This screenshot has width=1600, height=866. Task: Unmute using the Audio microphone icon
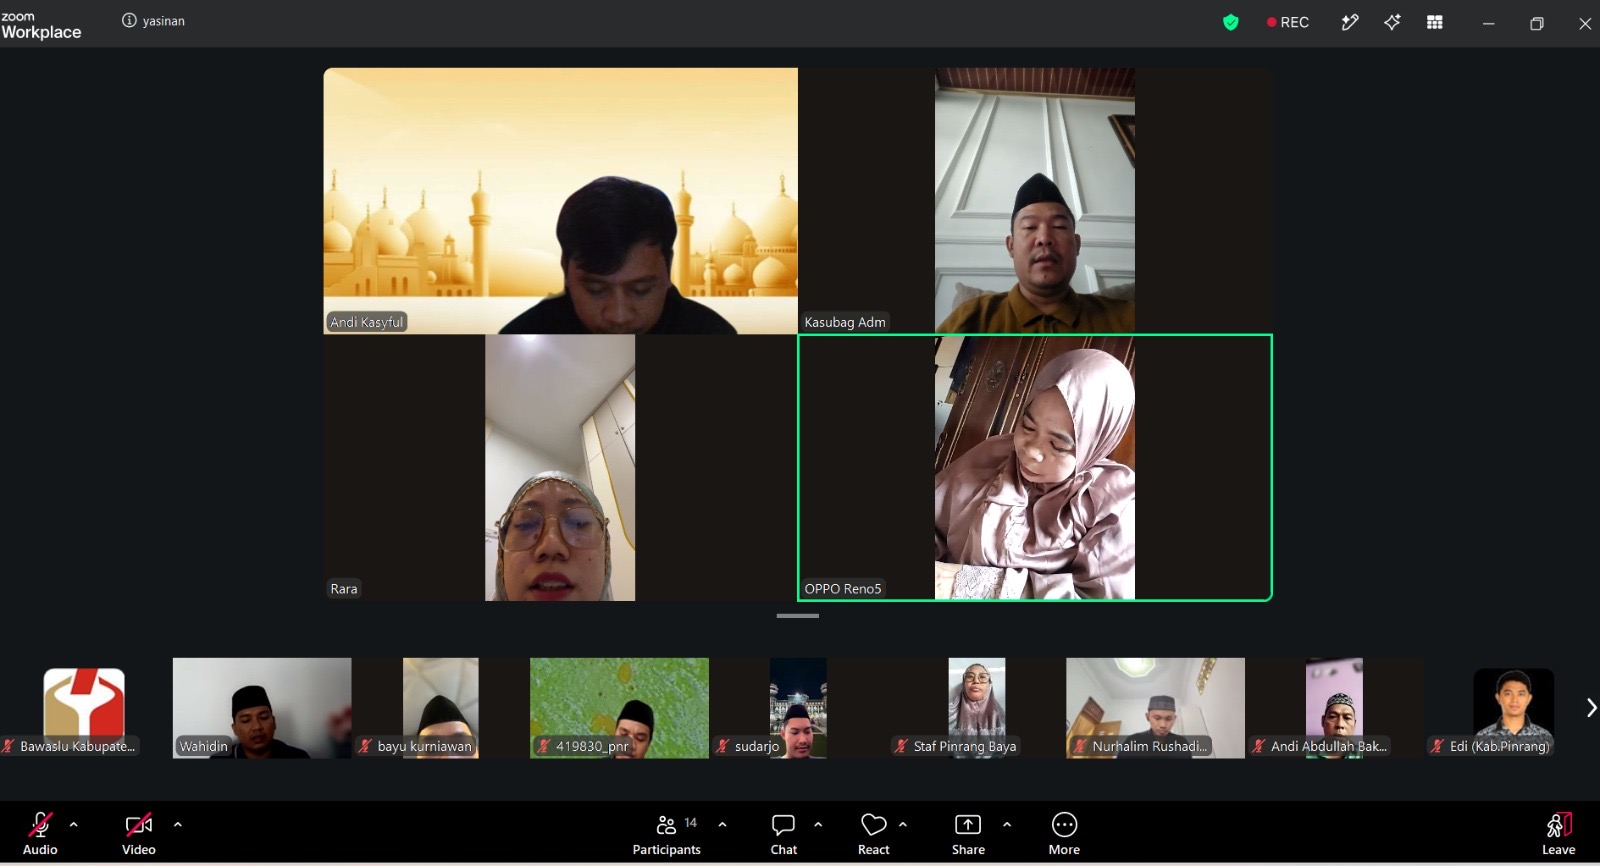pyautogui.click(x=40, y=825)
